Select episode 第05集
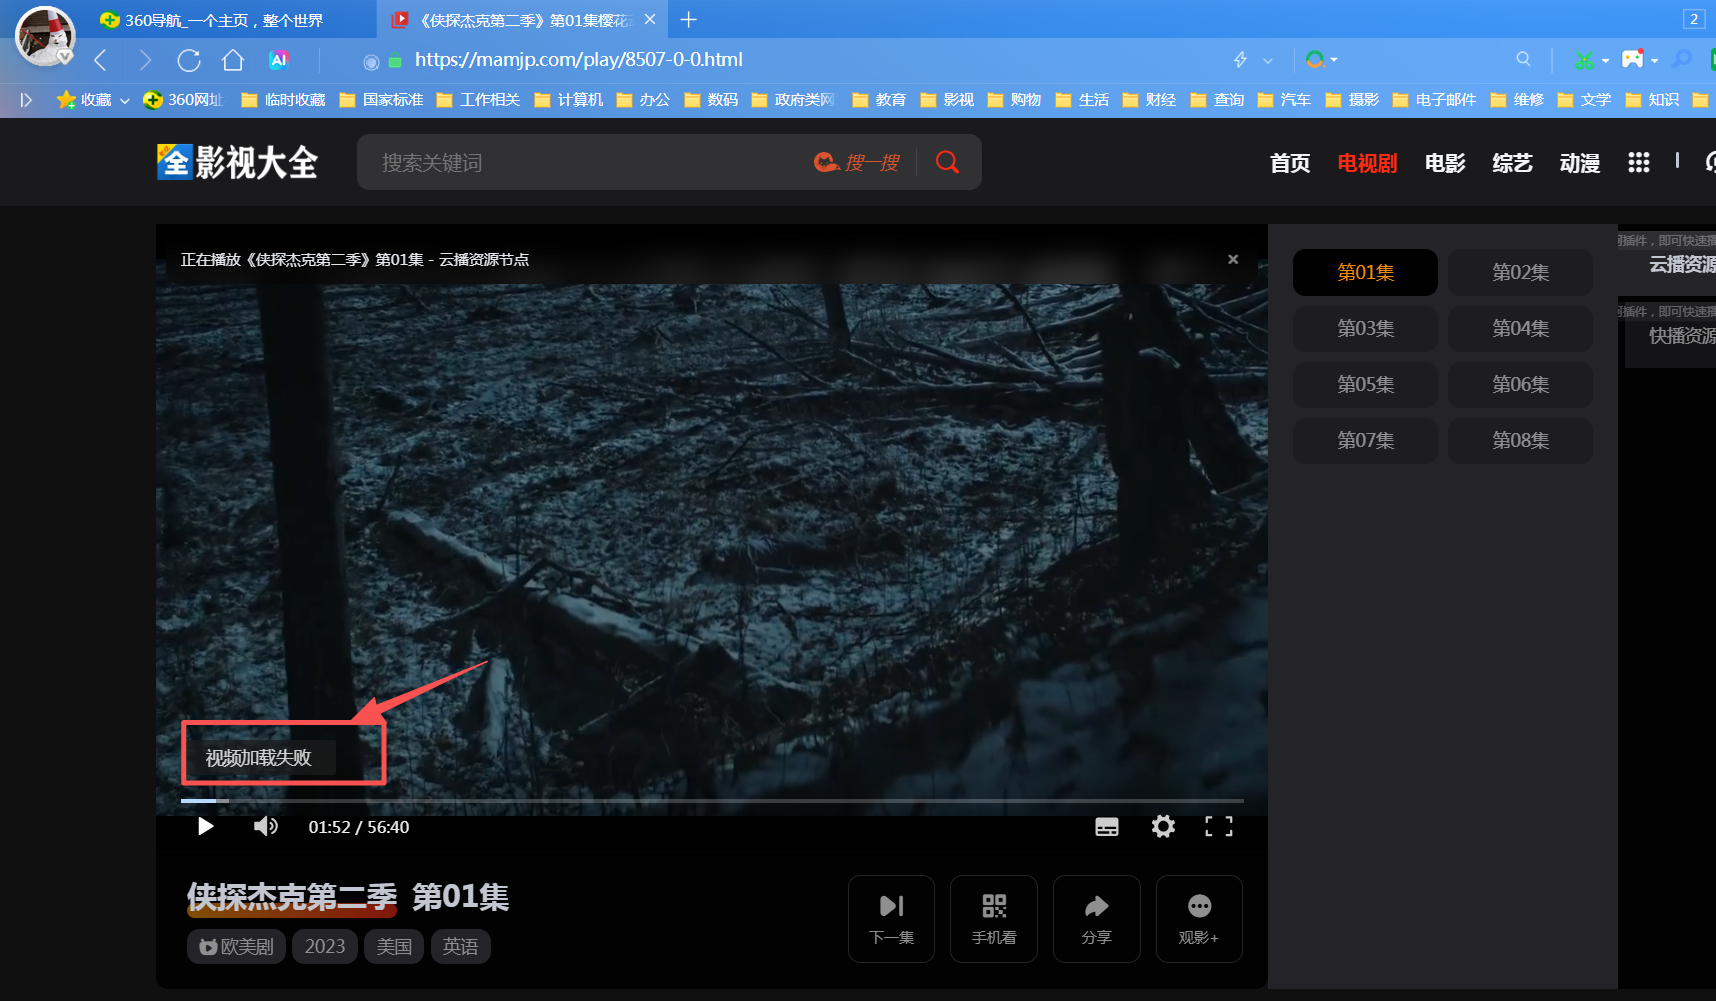 pos(1365,384)
